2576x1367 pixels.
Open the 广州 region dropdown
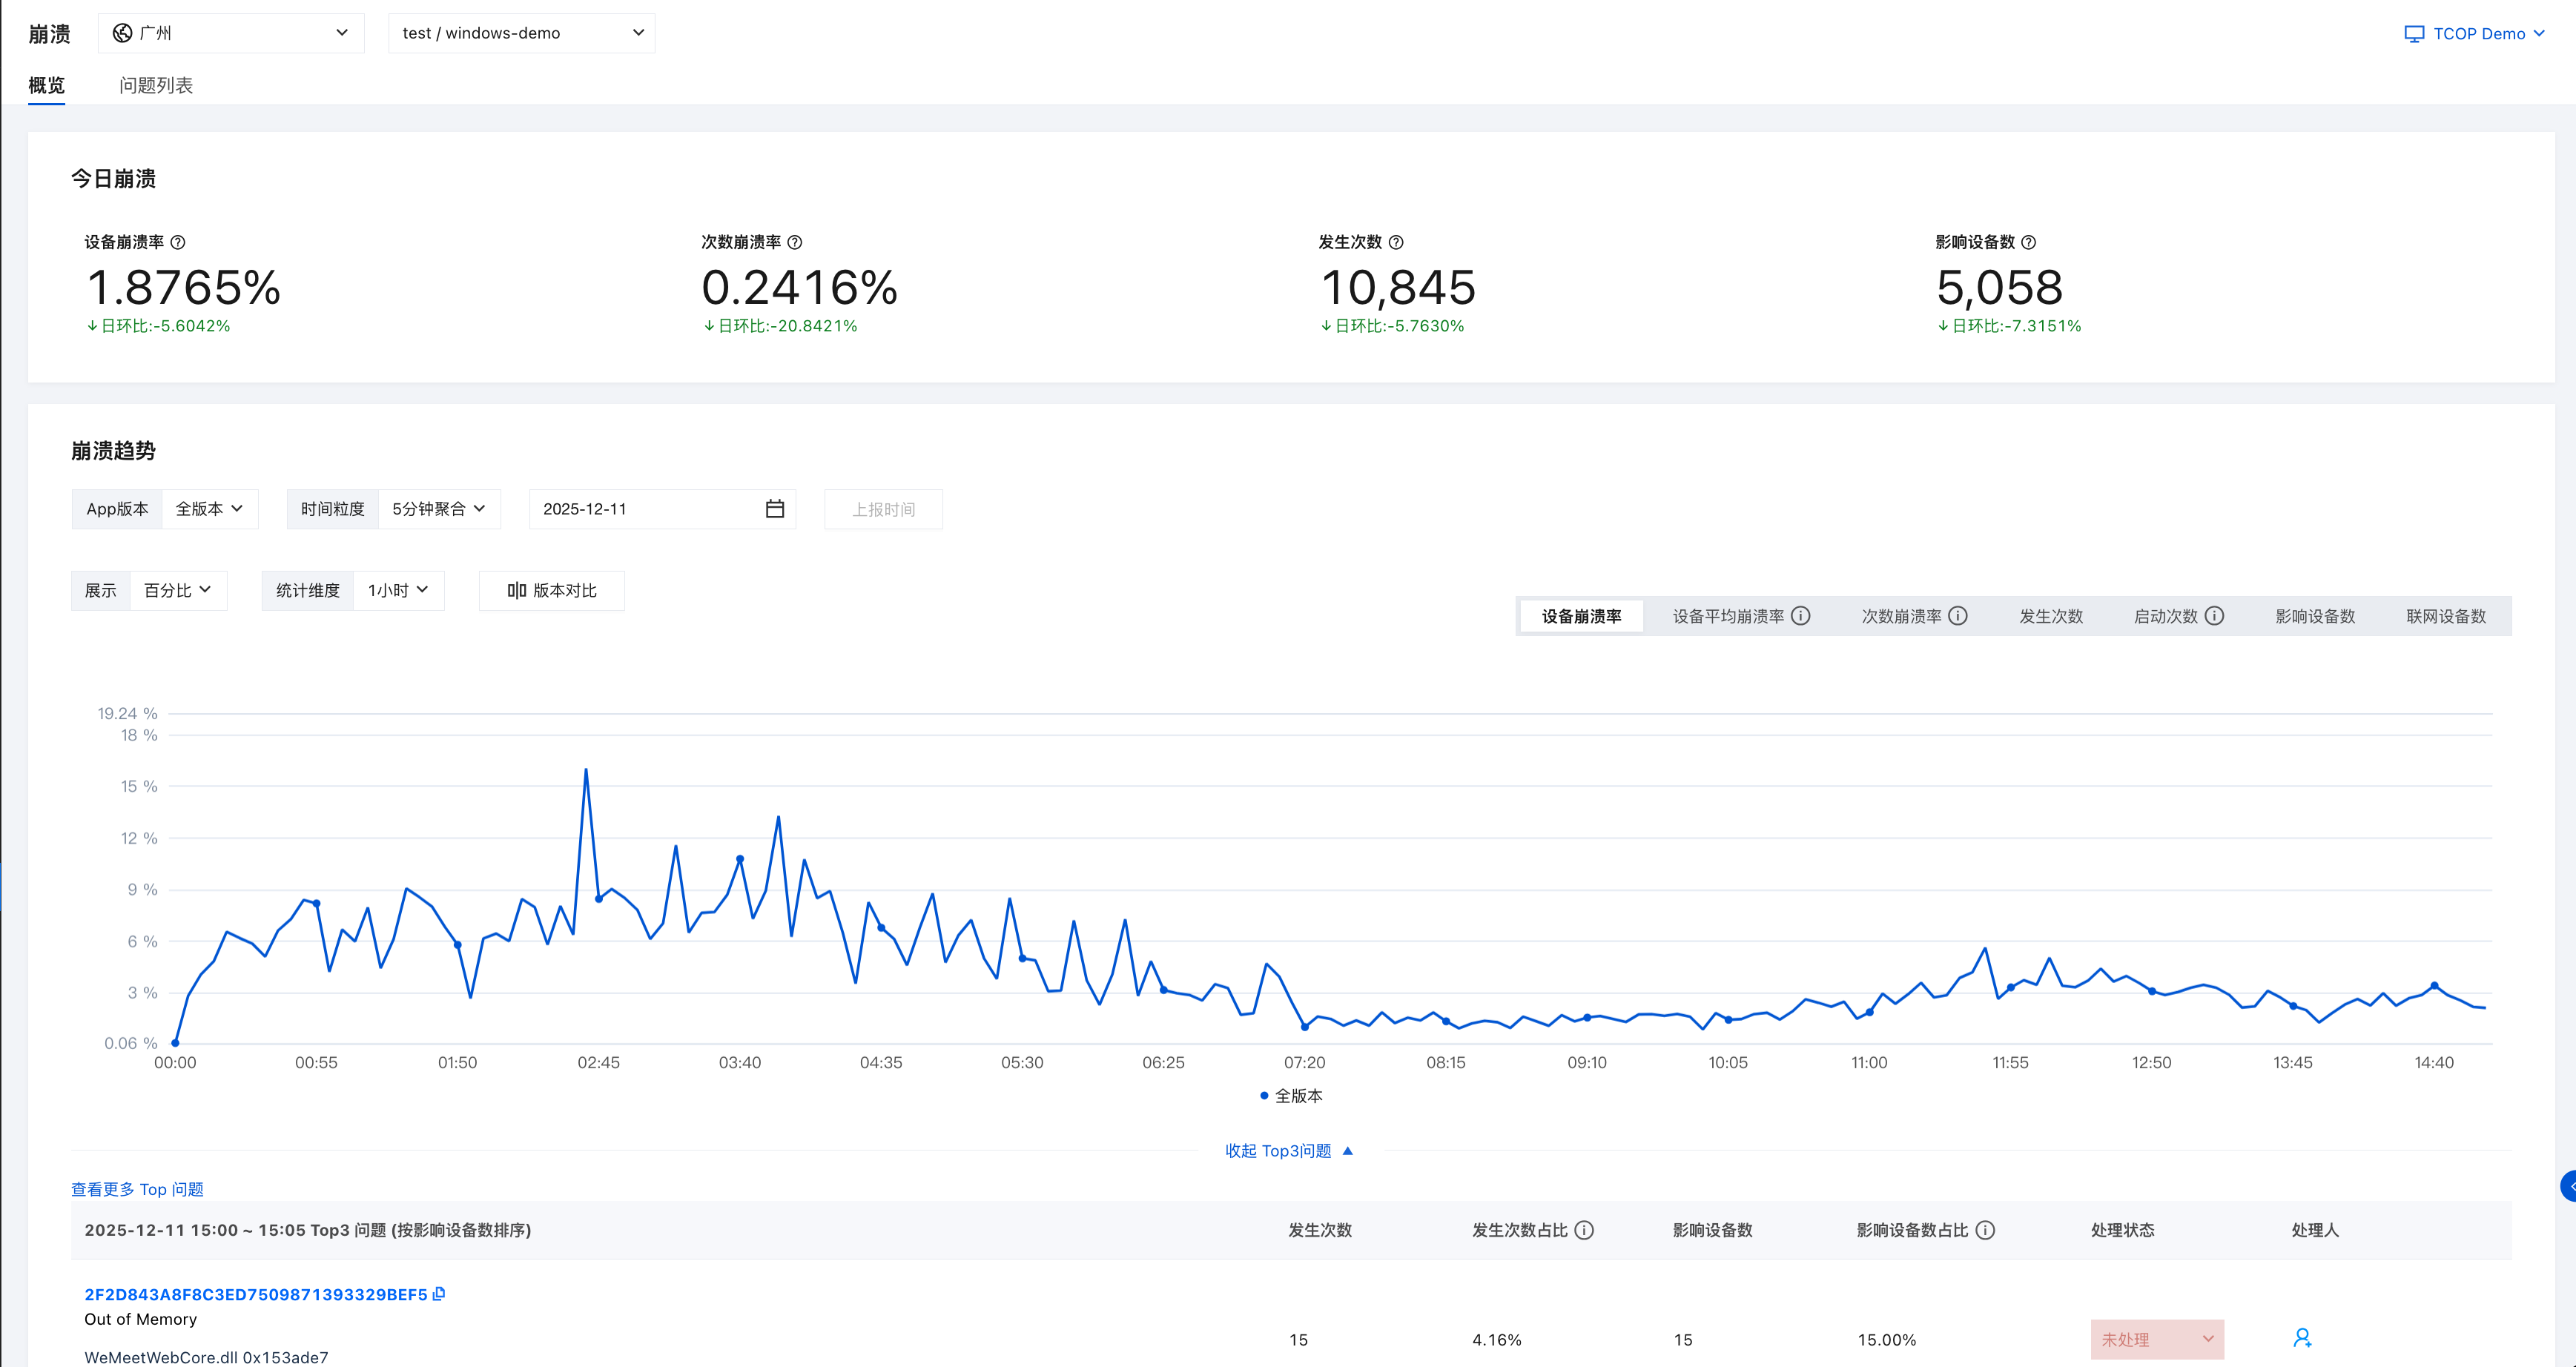click(x=231, y=33)
